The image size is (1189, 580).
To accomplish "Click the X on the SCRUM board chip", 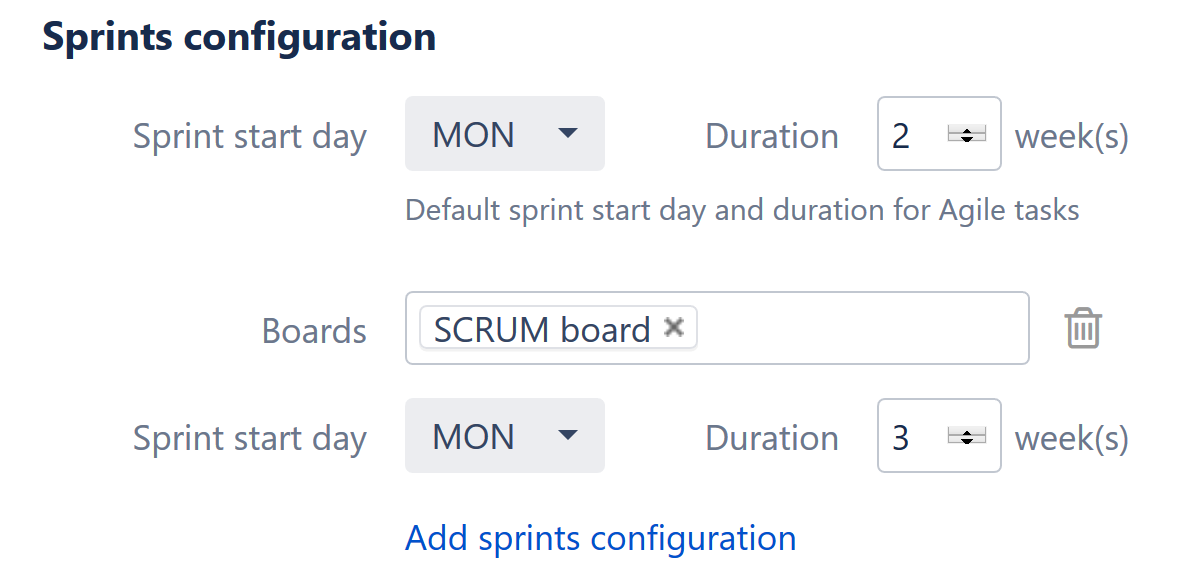I will coord(674,328).
